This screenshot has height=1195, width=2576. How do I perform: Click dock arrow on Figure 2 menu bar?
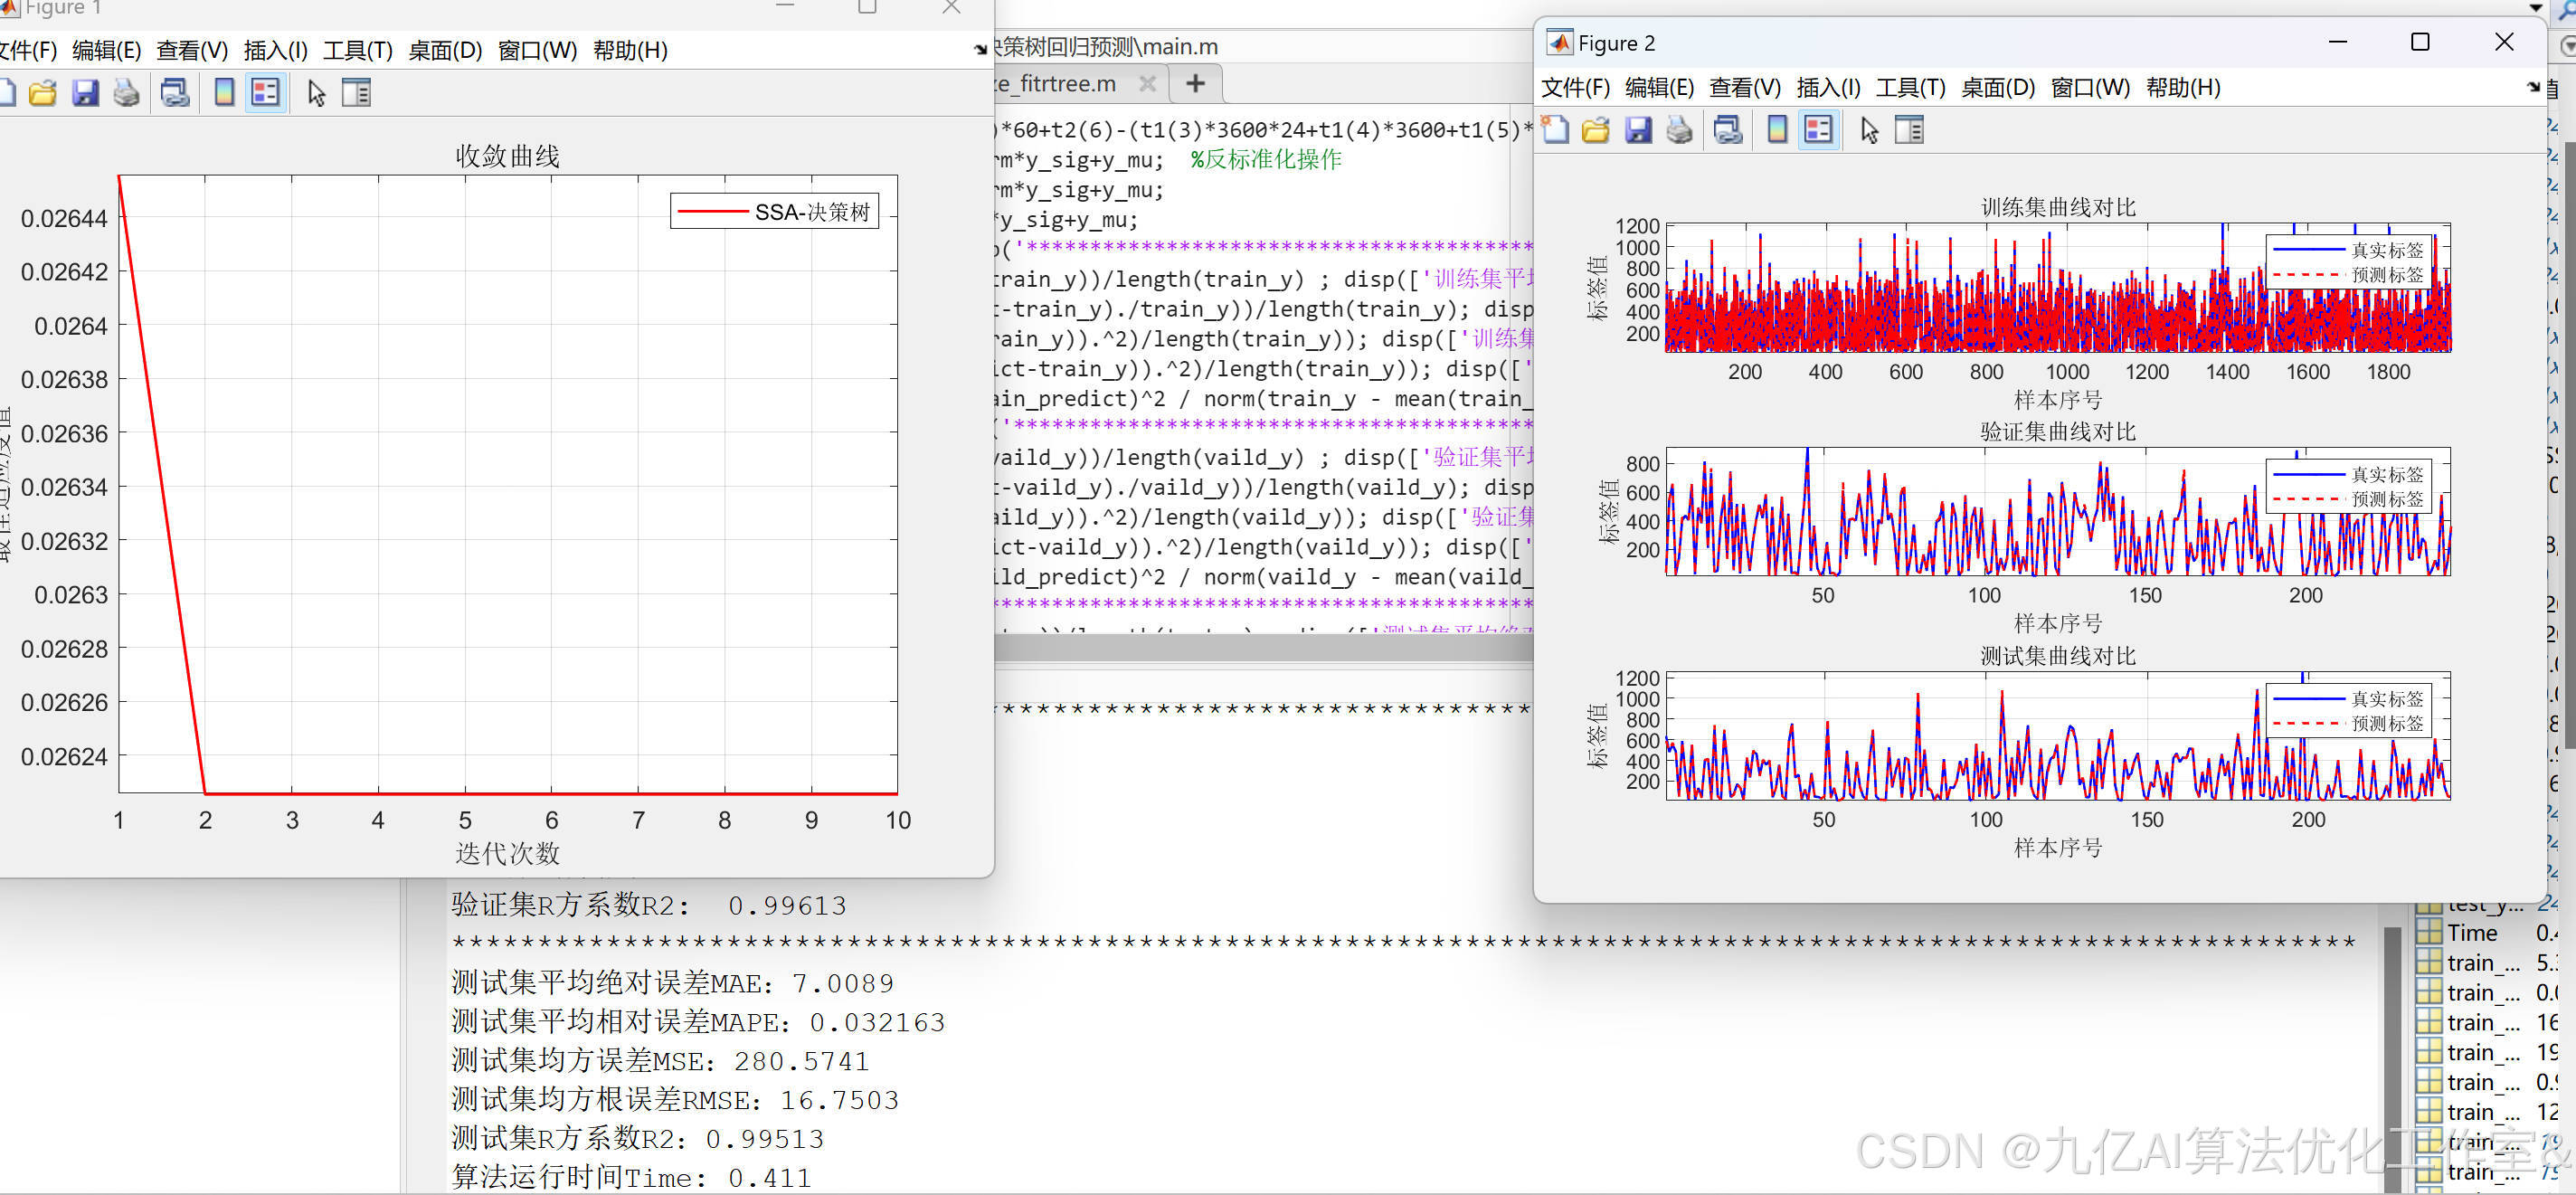(x=2533, y=87)
